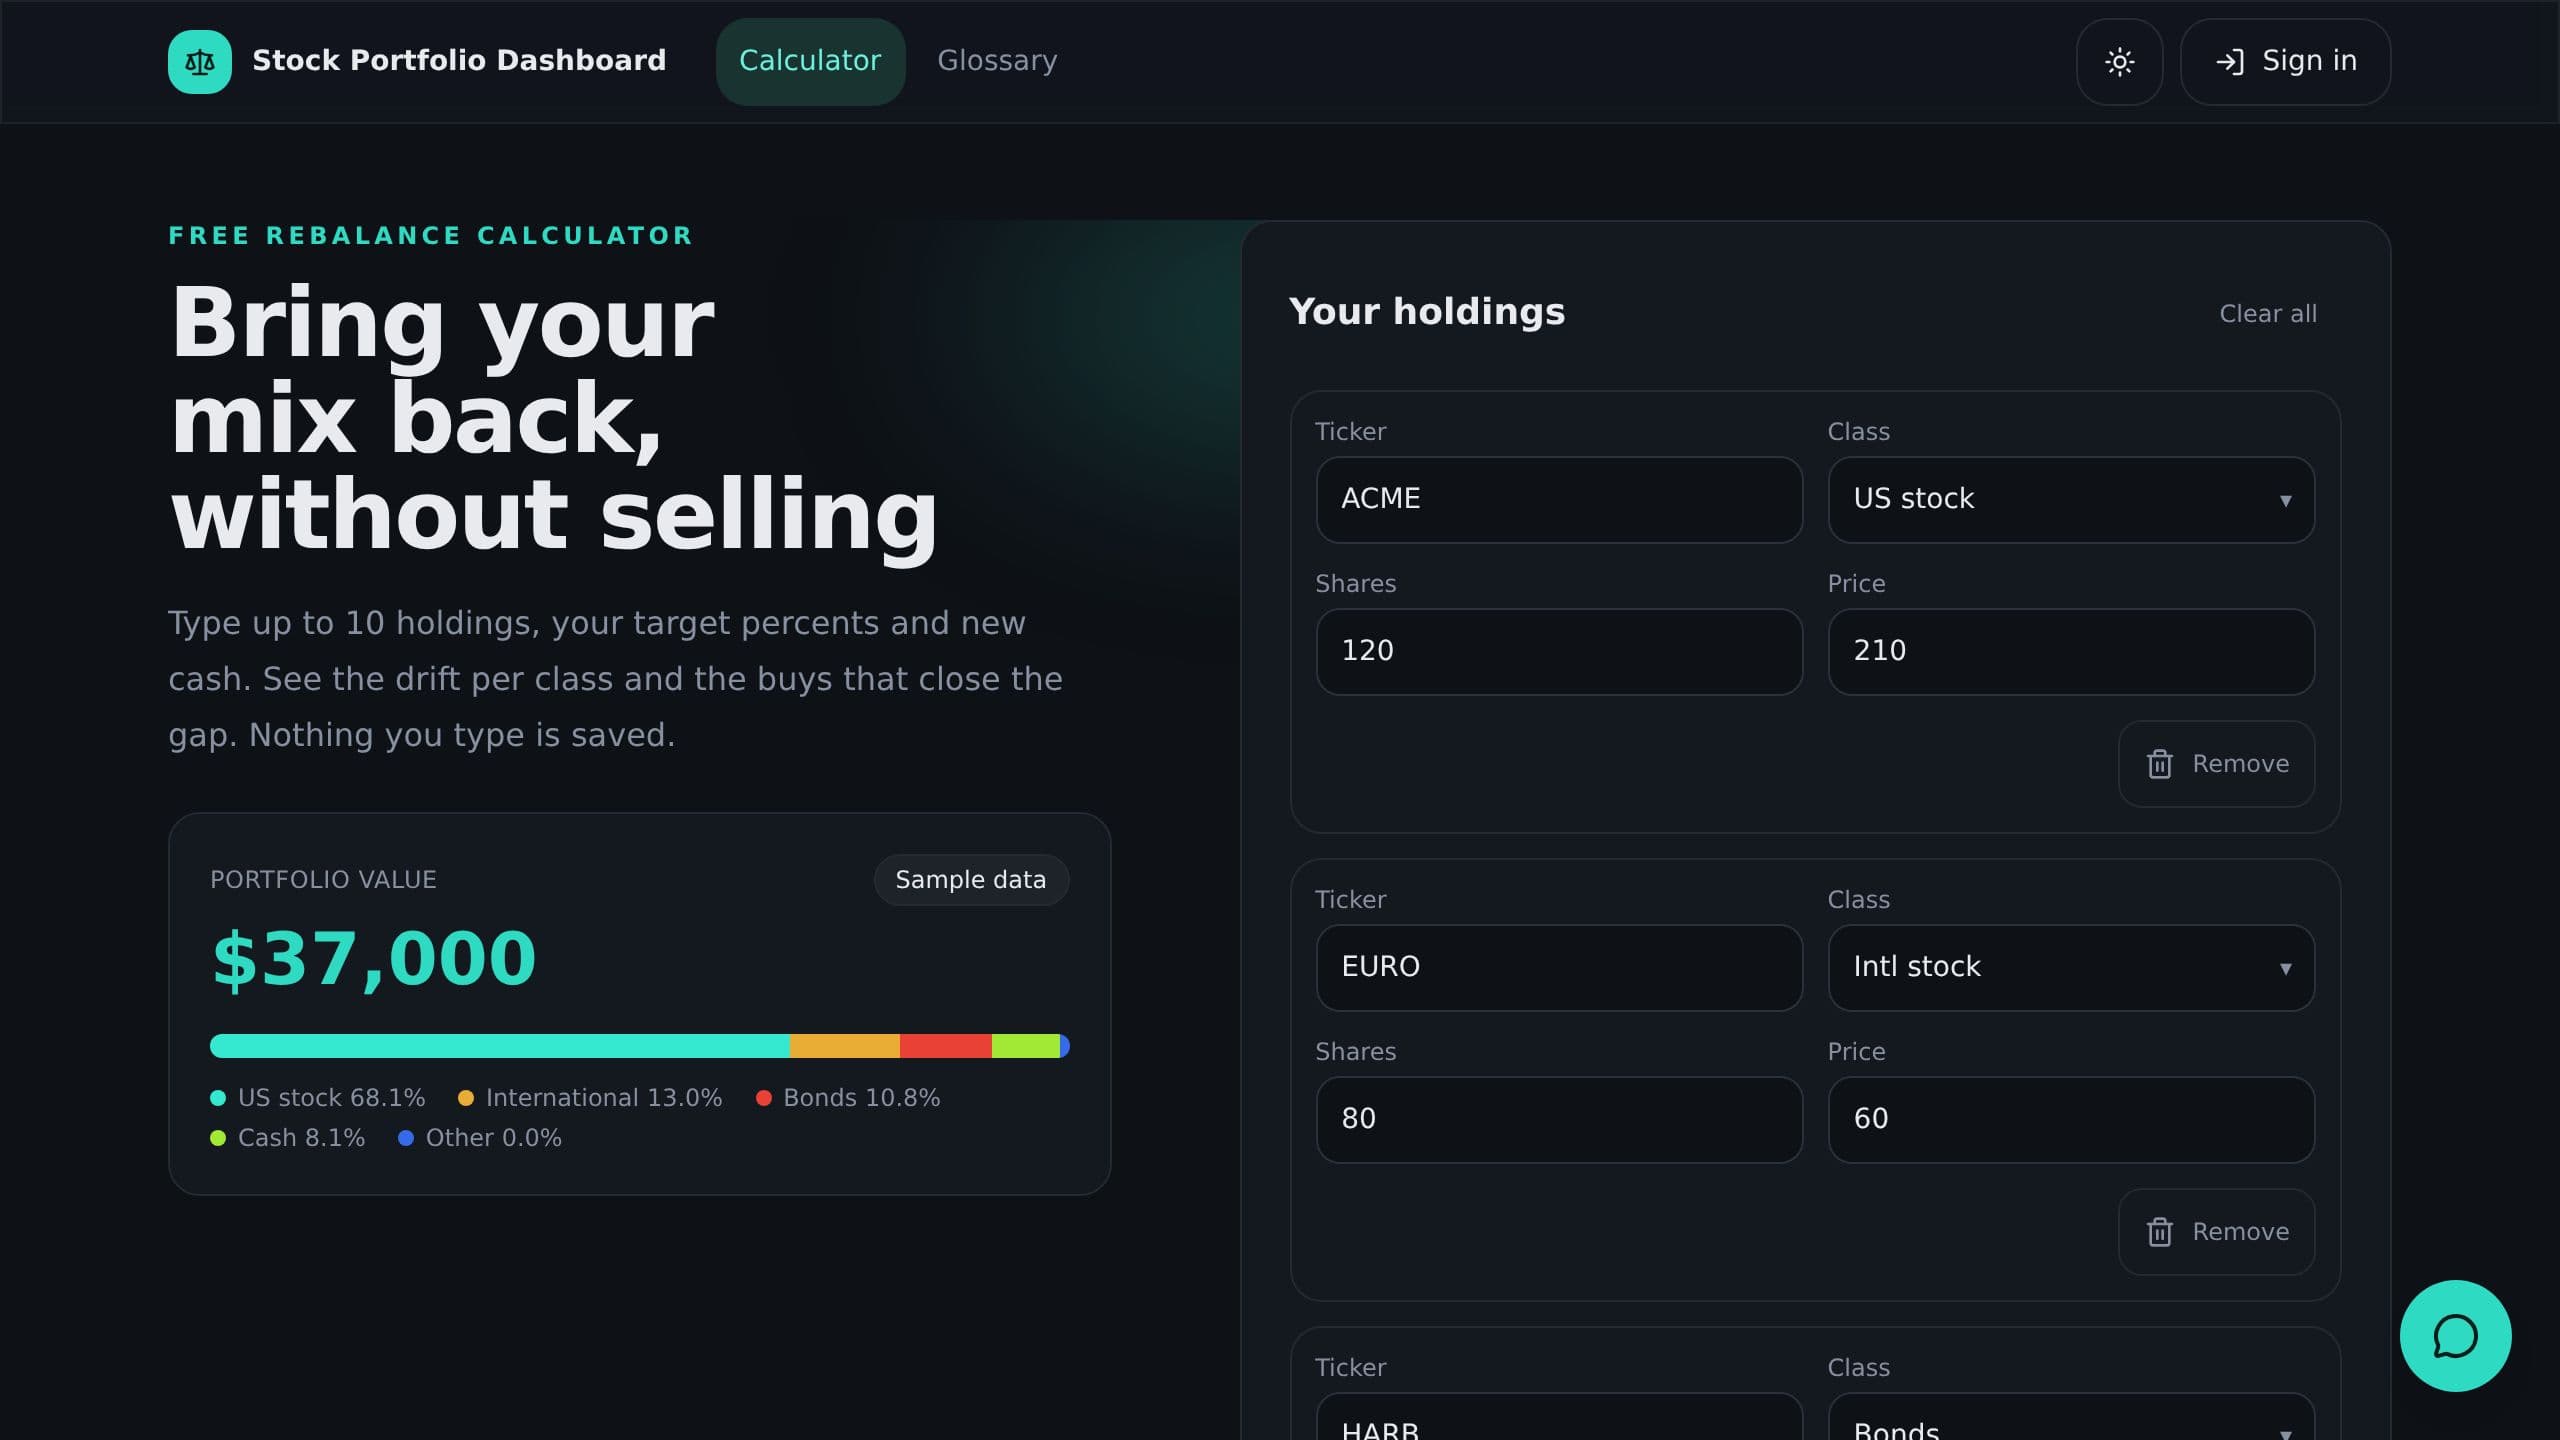Edit the ACME ticker field
This screenshot has height=1440, width=2560.
click(1559, 500)
